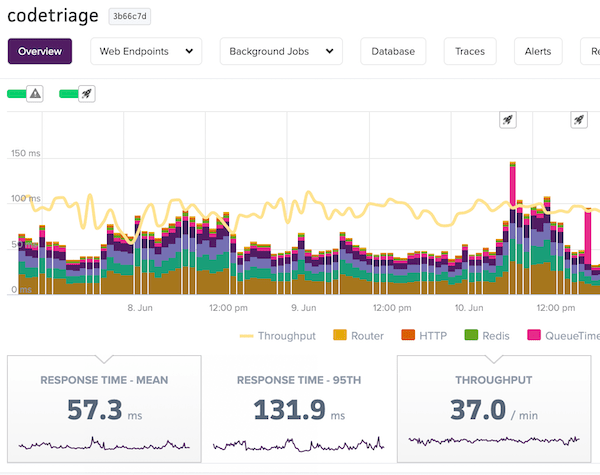Image resolution: width=600 pixels, height=475 pixels.
Task: Toggle Throughput series in chart legend
Action: pos(278,336)
